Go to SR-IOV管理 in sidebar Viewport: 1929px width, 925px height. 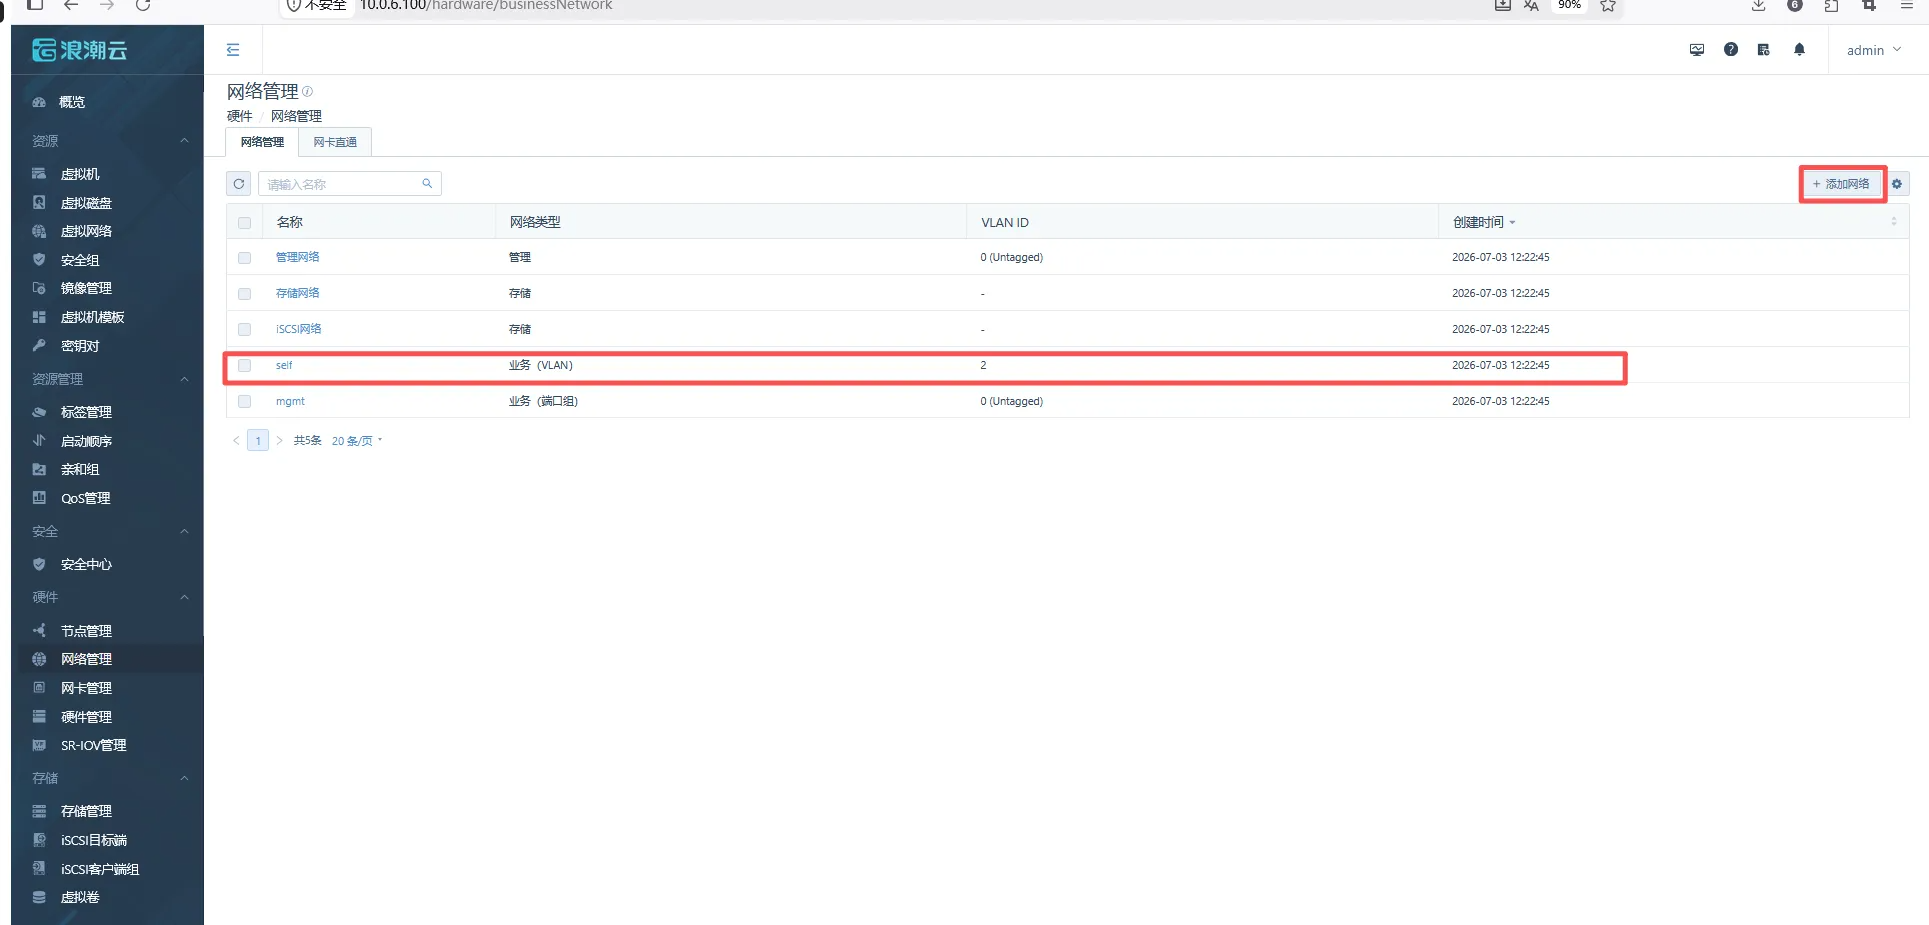click(93, 745)
